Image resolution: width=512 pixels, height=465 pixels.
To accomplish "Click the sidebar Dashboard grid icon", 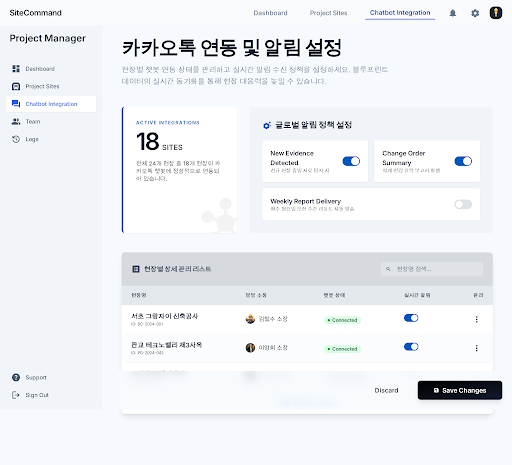I will [x=16, y=69].
